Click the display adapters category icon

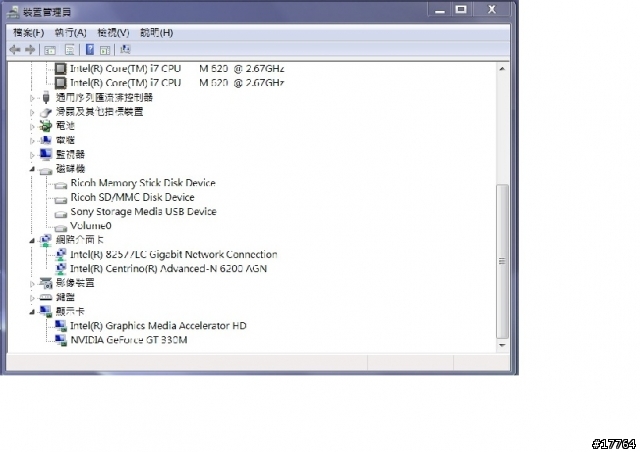point(46,312)
